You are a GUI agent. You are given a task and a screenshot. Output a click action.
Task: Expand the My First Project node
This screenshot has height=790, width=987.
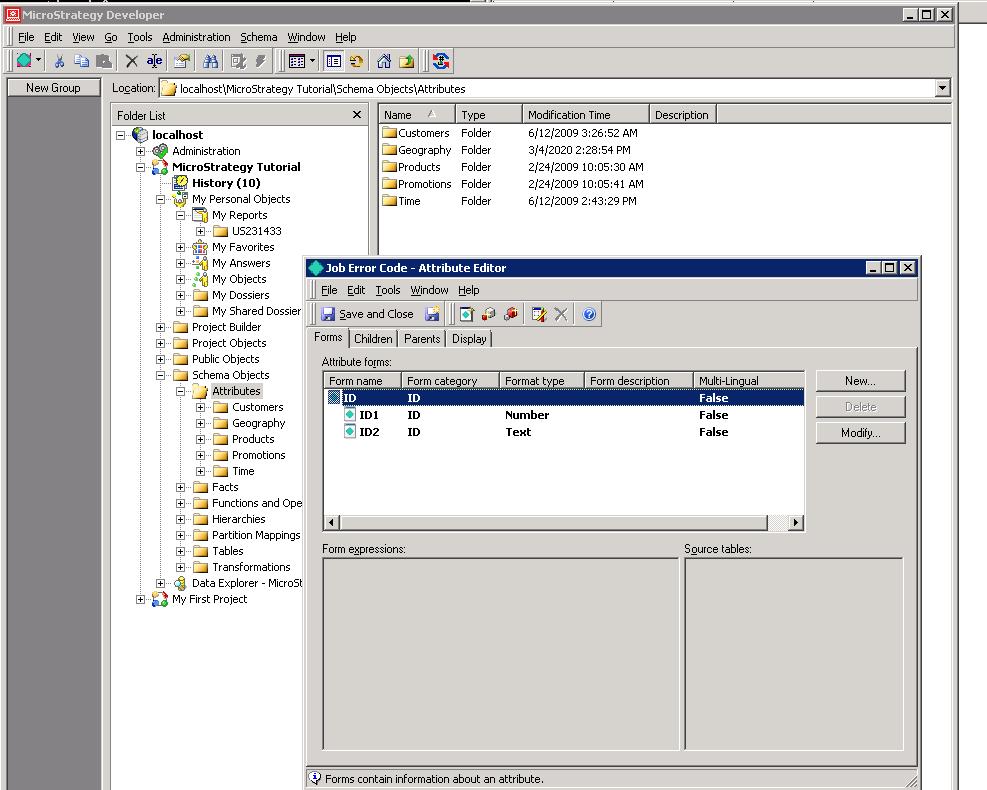point(140,599)
